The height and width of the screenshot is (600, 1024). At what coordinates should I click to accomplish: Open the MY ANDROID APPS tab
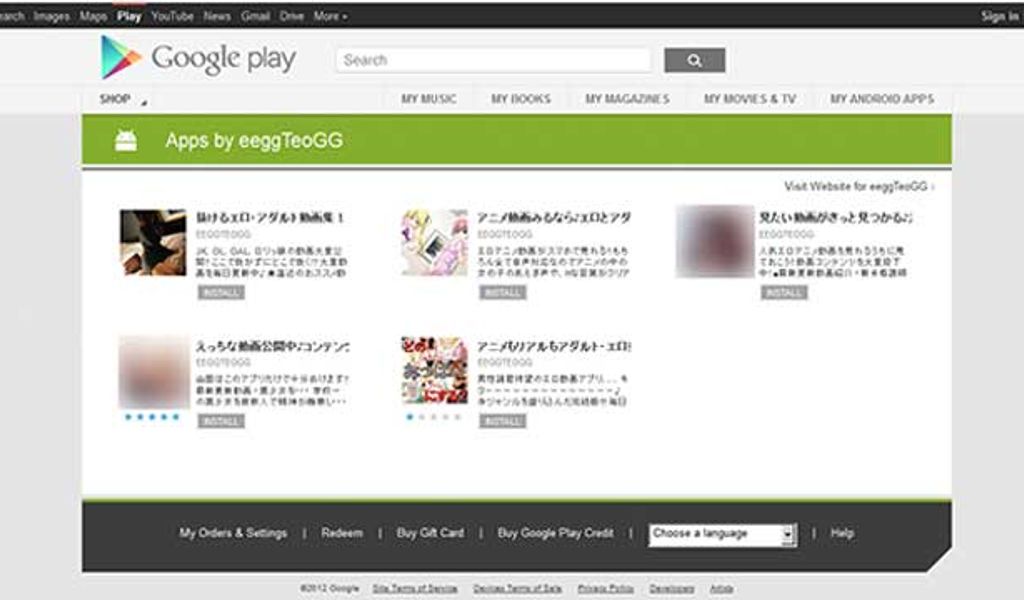881,99
